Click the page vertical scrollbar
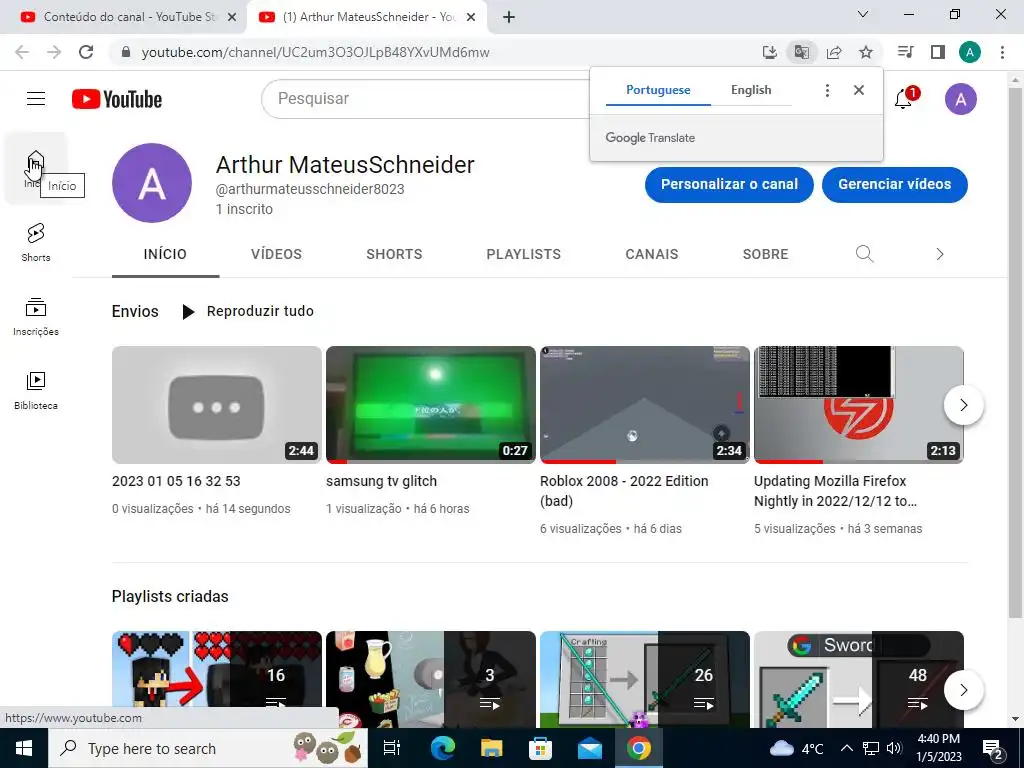The width and height of the screenshot is (1024, 768). [1015, 353]
